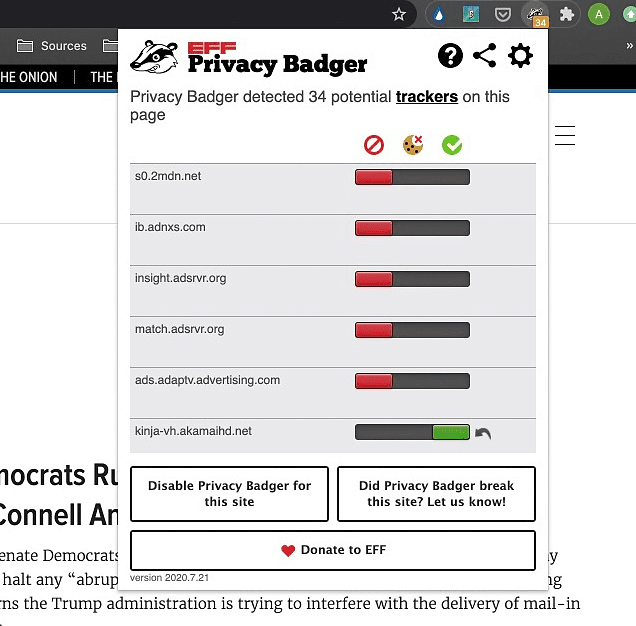This screenshot has height=626, width=636.
Task: Click the Donate to EFF button
Action: click(x=333, y=550)
